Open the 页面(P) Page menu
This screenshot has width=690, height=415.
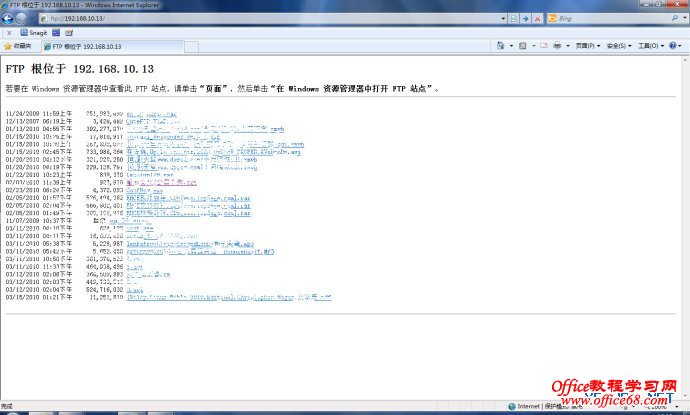click(587, 46)
